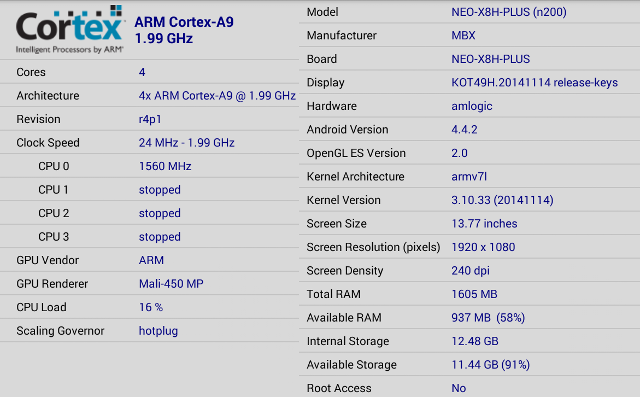This screenshot has height=397, width=640.
Task: Click the Cortex ARM logo
Action: pyautogui.click(x=69, y=29)
